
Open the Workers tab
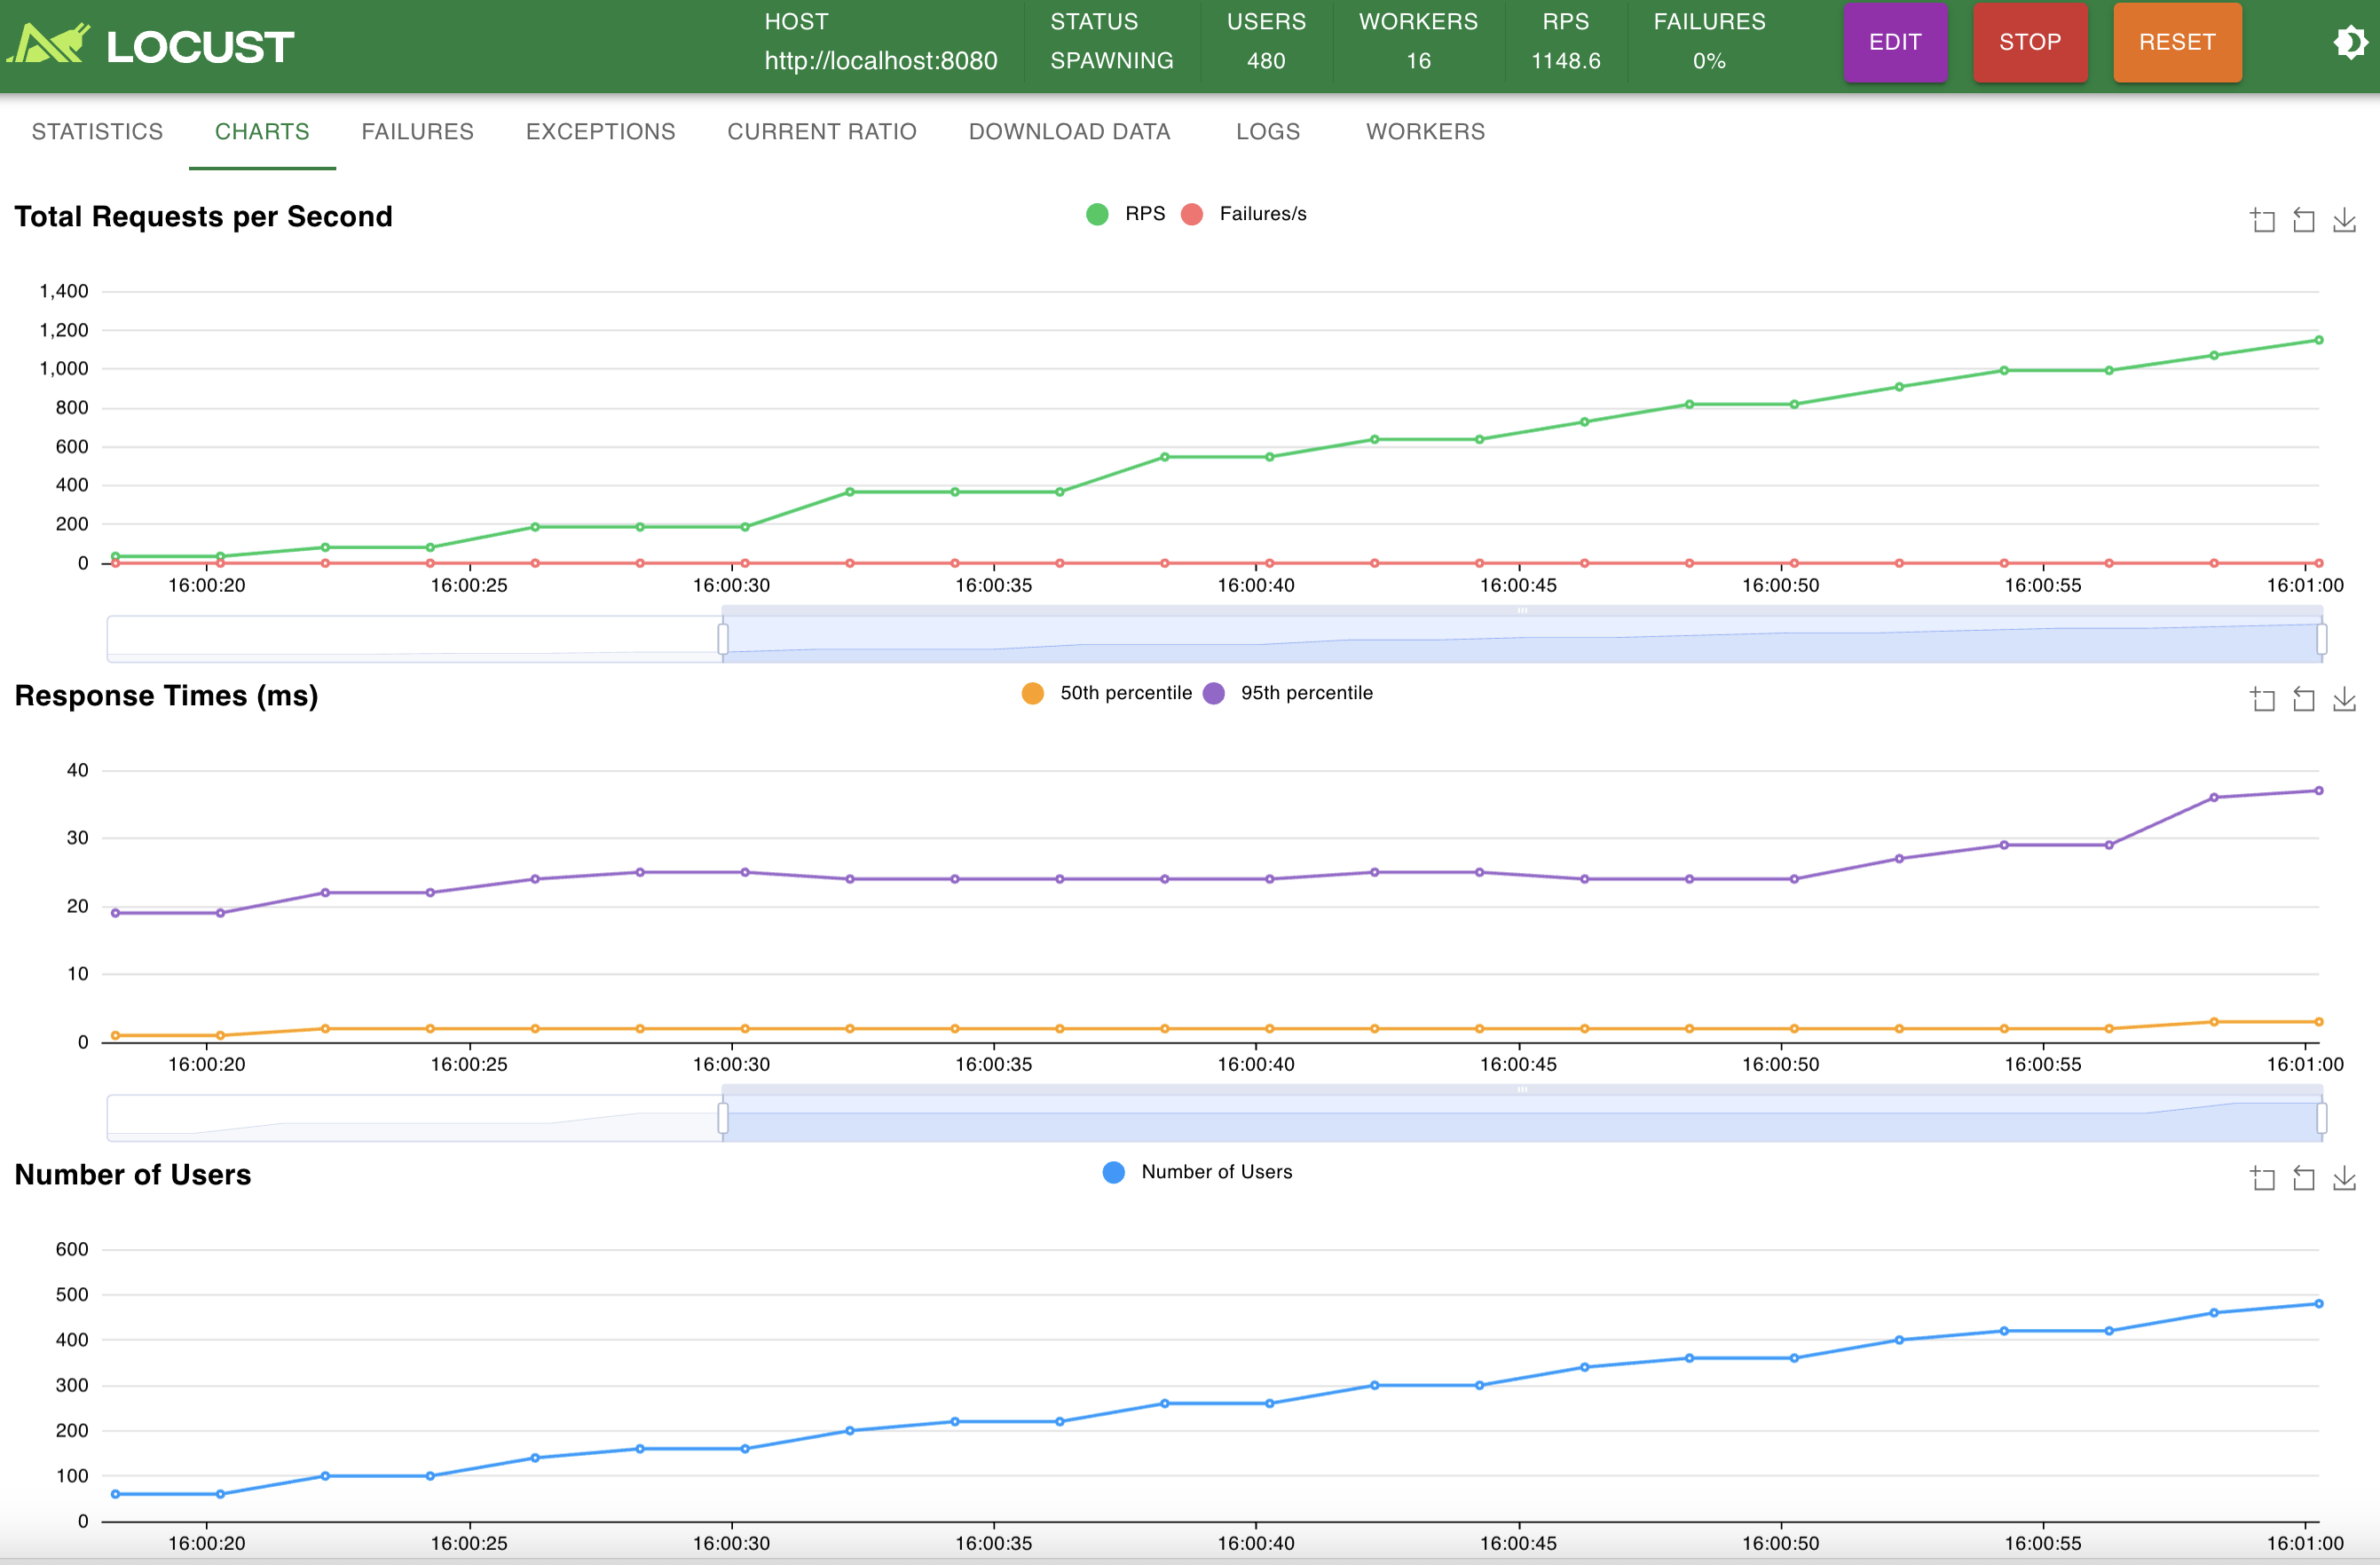pyautogui.click(x=1425, y=132)
